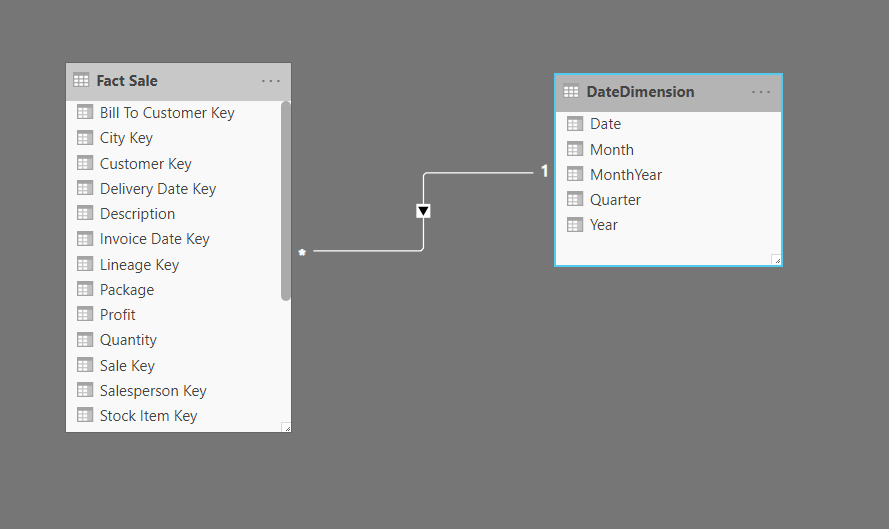The height and width of the screenshot is (529, 889).
Task: Click the icon beside MonthYear field
Action: pyautogui.click(x=574, y=175)
